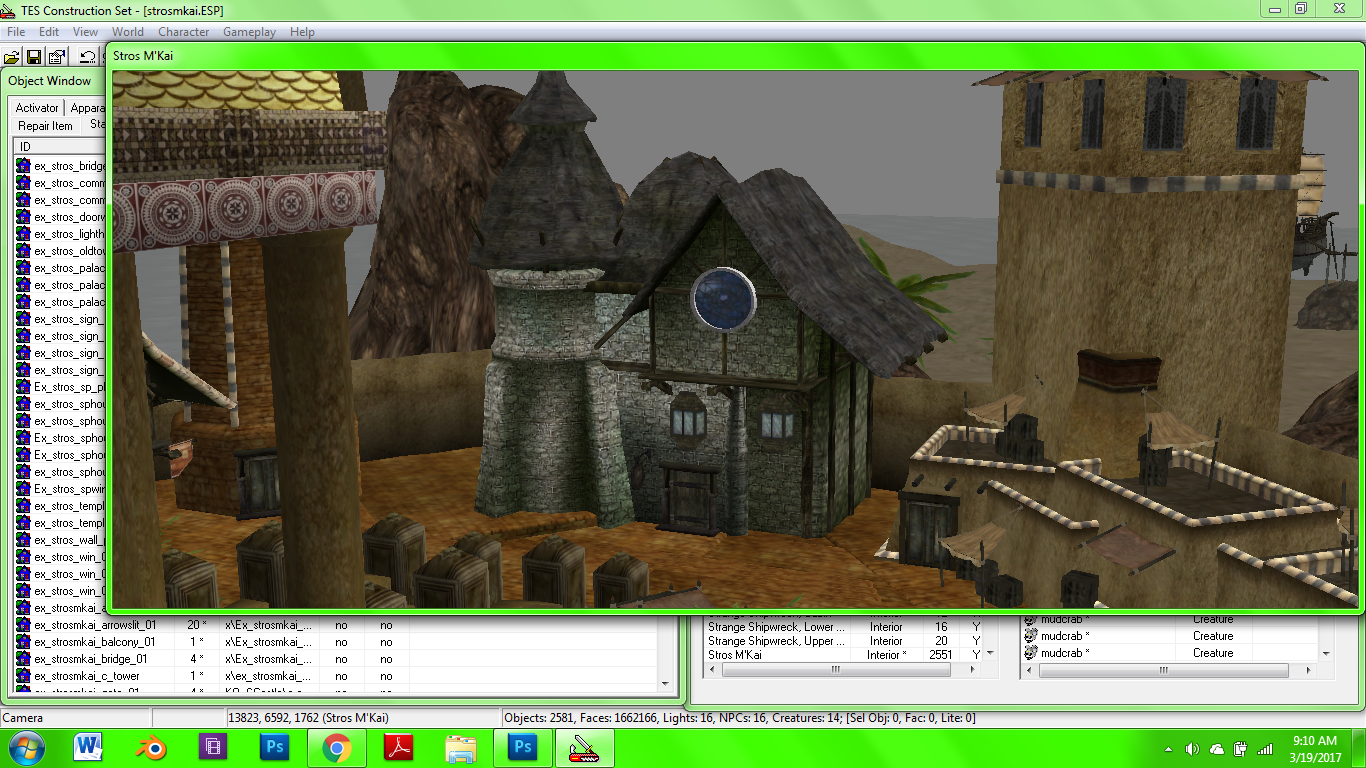The width and height of the screenshot is (1366, 768).
Task: Click the icon next to ex_stros_lighth row
Action: tap(23, 234)
